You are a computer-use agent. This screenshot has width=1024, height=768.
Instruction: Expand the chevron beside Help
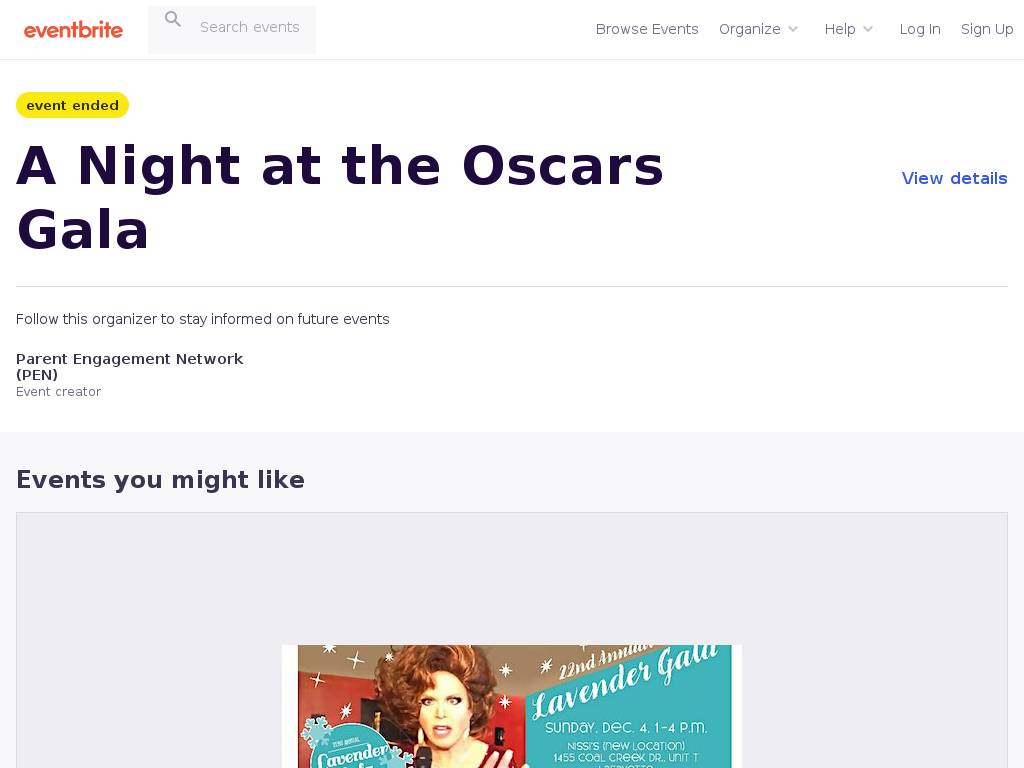click(x=868, y=29)
